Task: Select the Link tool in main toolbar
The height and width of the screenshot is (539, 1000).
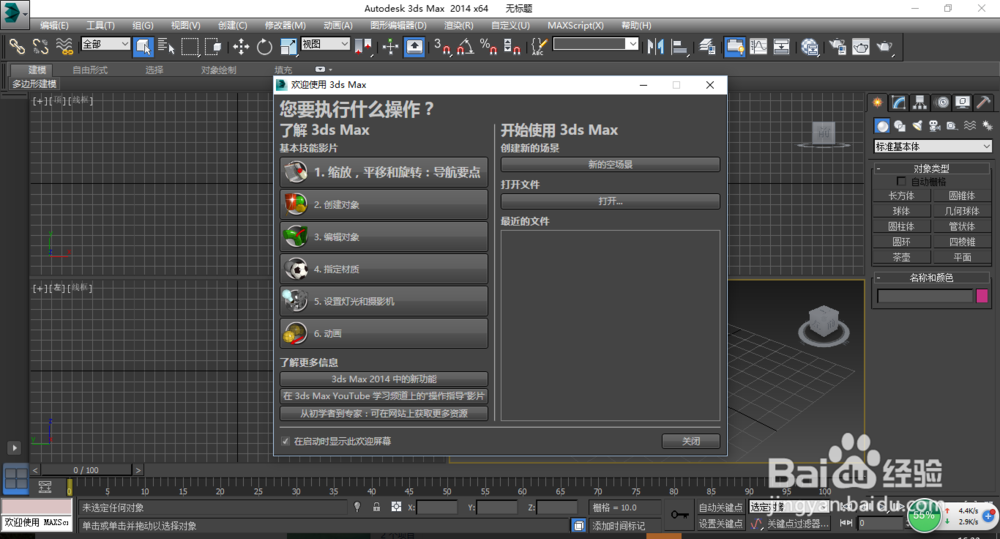Action: point(17,47)
